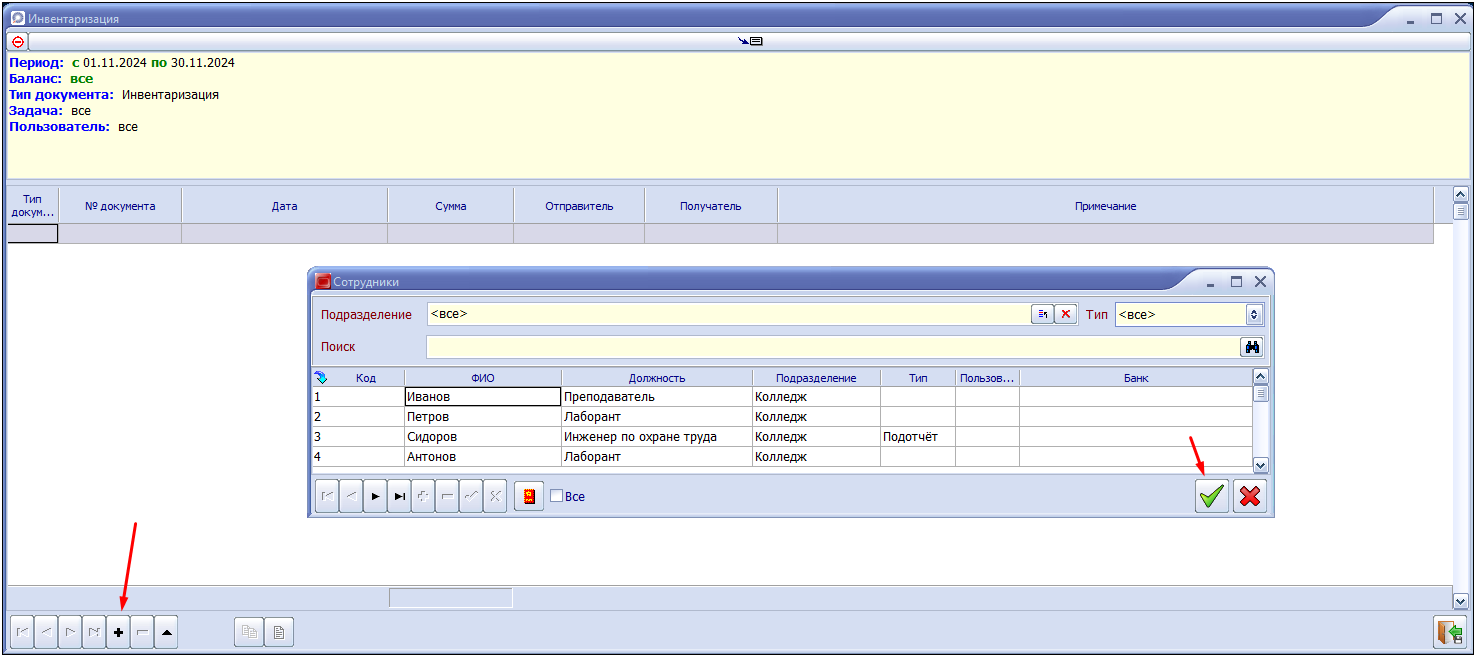
Task: Click the exit door icon
Action: (1449, 632)
